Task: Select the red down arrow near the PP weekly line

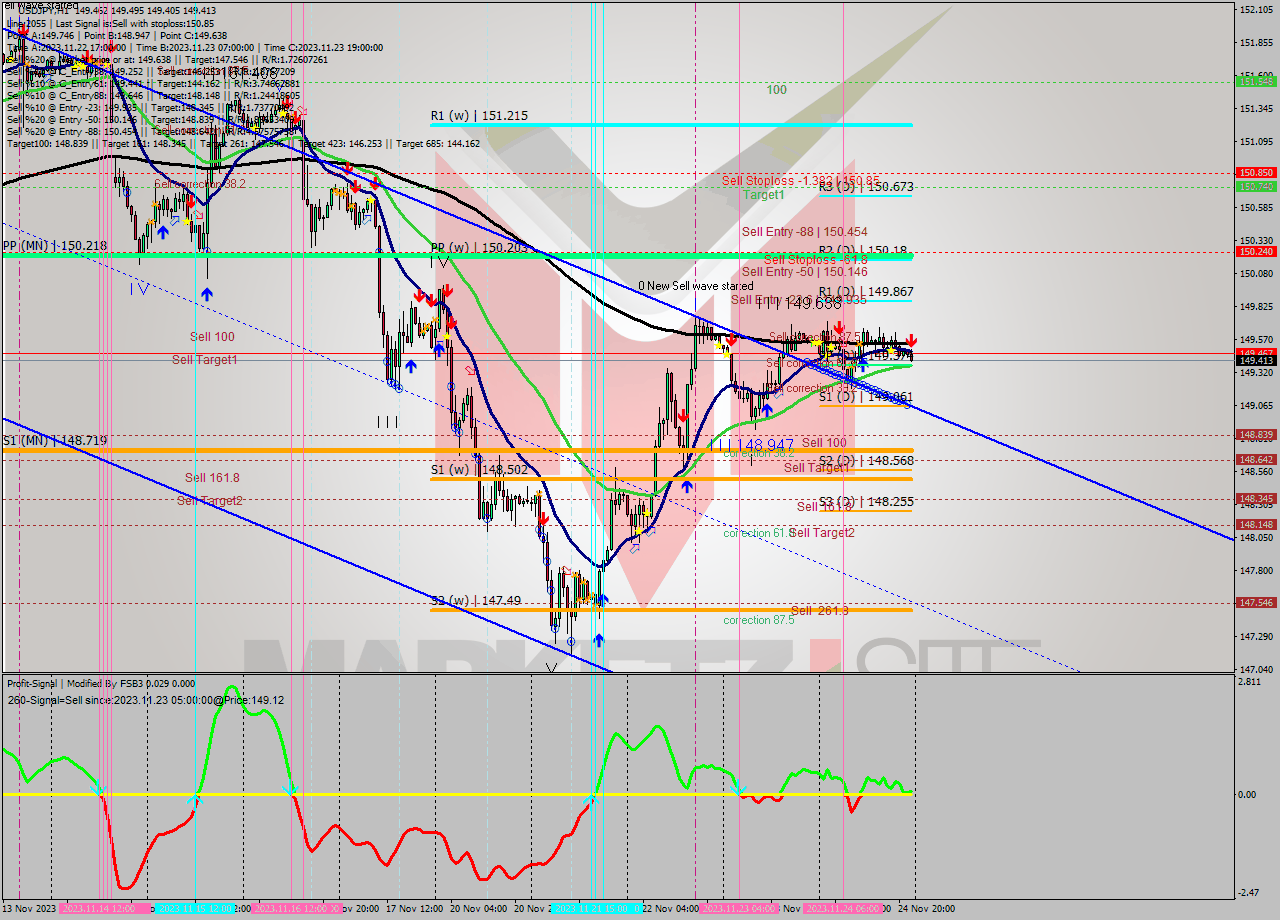Action: click(x=447, y=293)
